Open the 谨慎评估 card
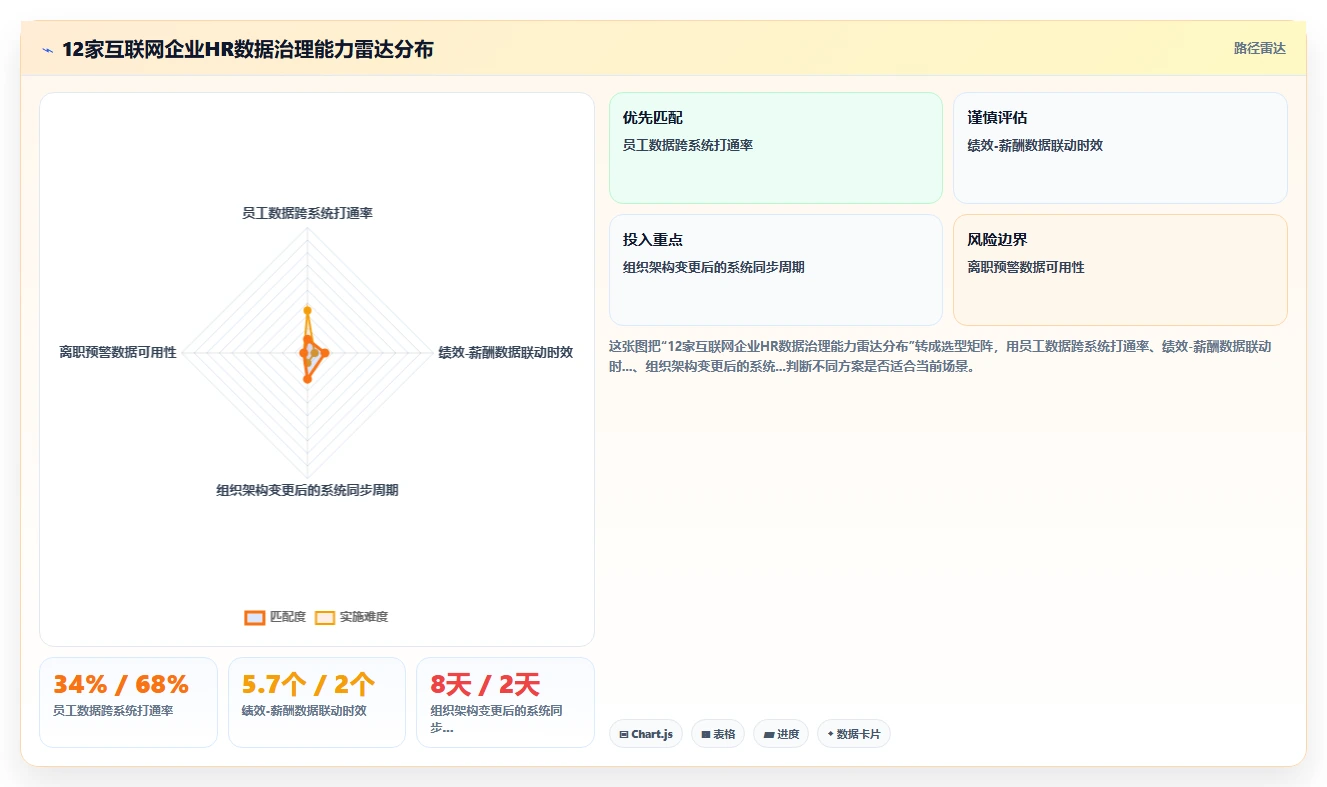 [x=1120, y=148]
